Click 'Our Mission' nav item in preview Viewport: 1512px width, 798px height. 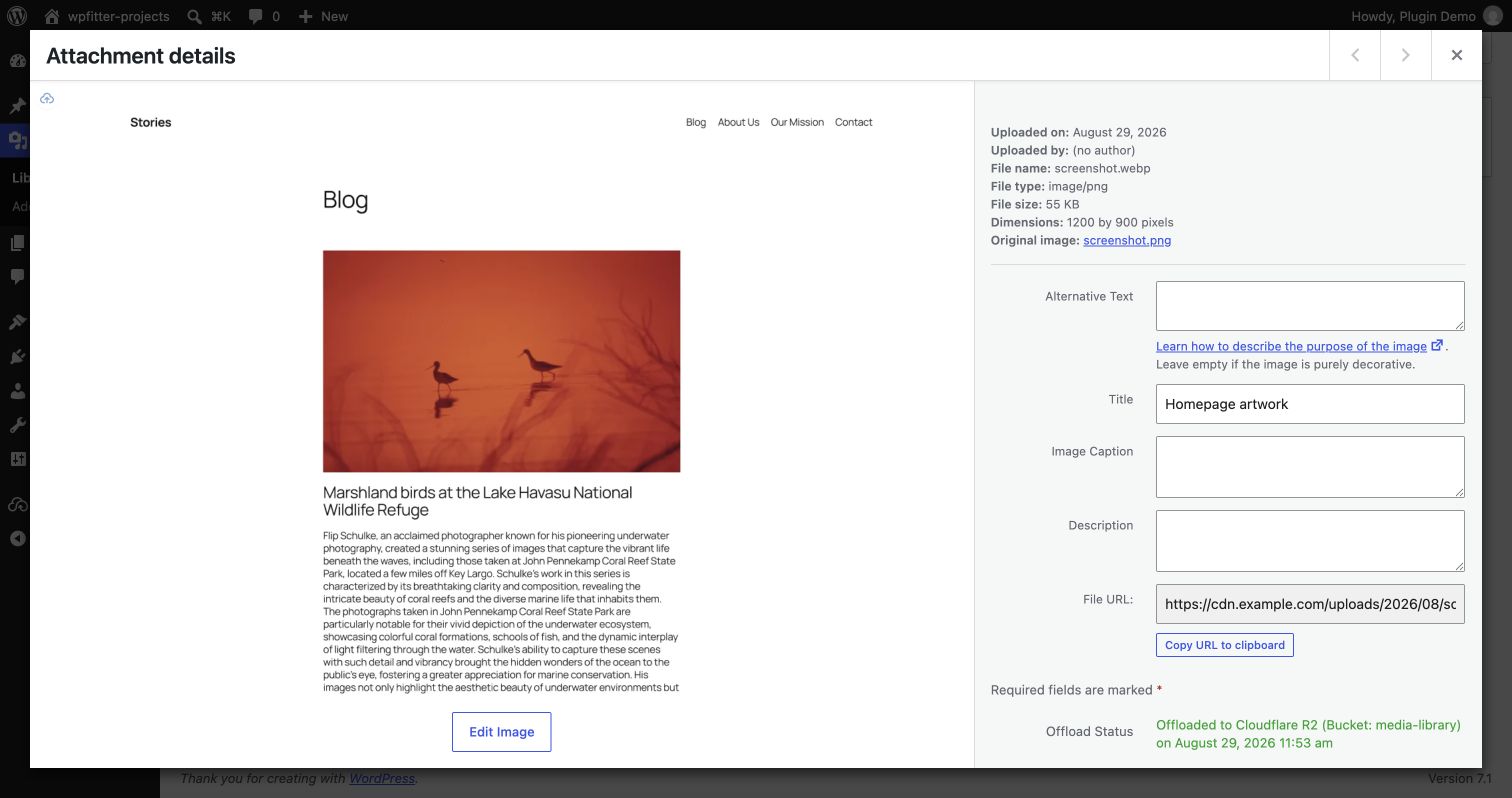tap(797, 122)
